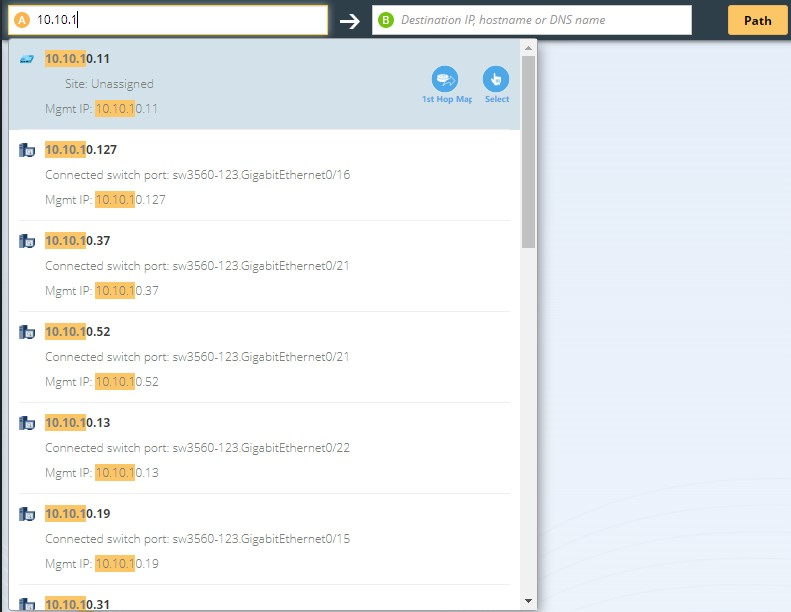The height and width of the screenshot is (612, 791).
Task: Click the orange A source marker icon
Action: (22, 20)
